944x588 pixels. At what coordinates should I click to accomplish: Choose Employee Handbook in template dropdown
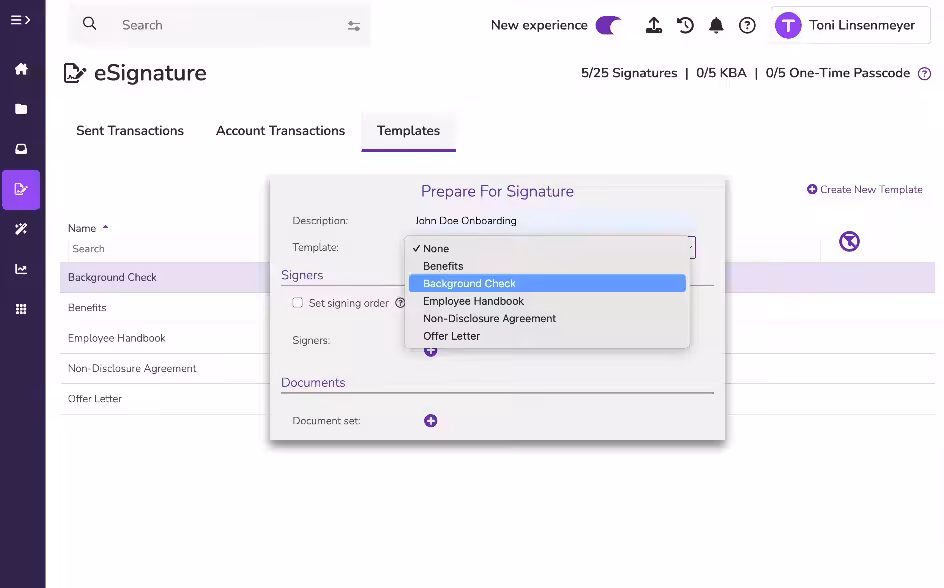(x=547, y=301)
